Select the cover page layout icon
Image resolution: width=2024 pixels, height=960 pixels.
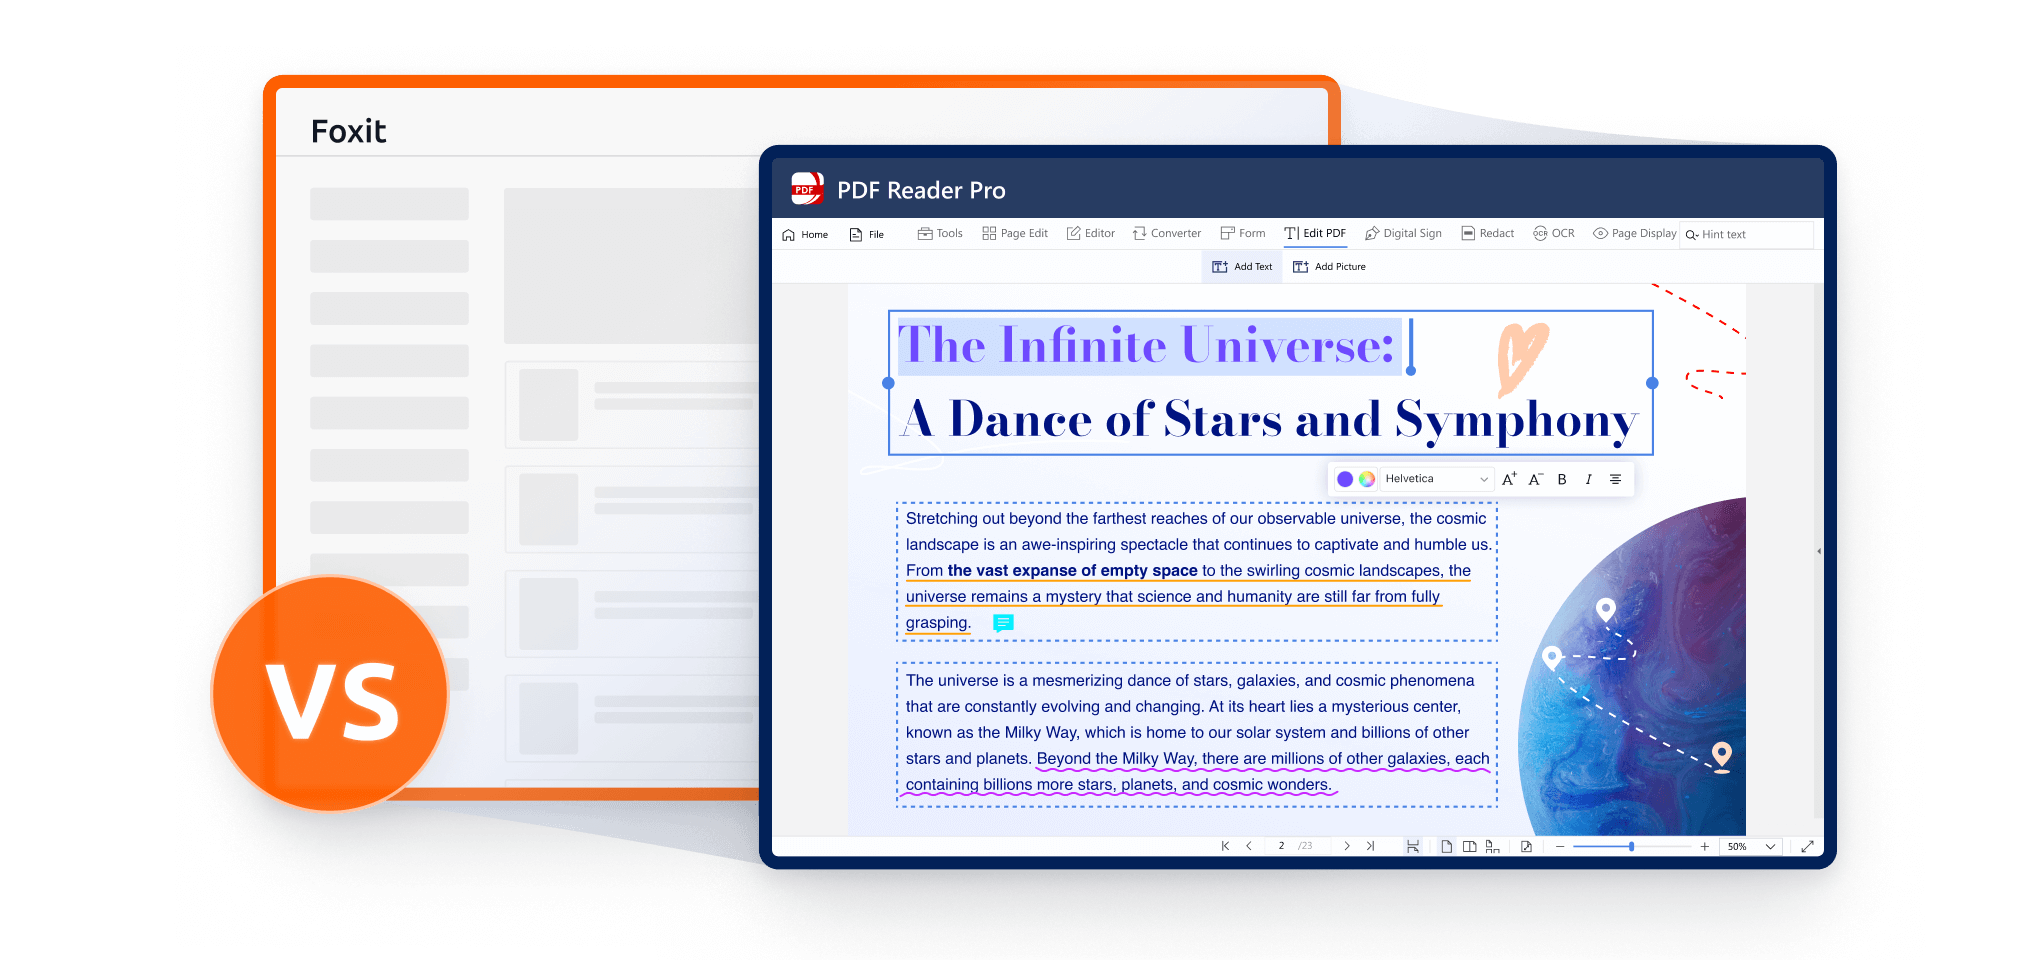tap(1492, 846)
